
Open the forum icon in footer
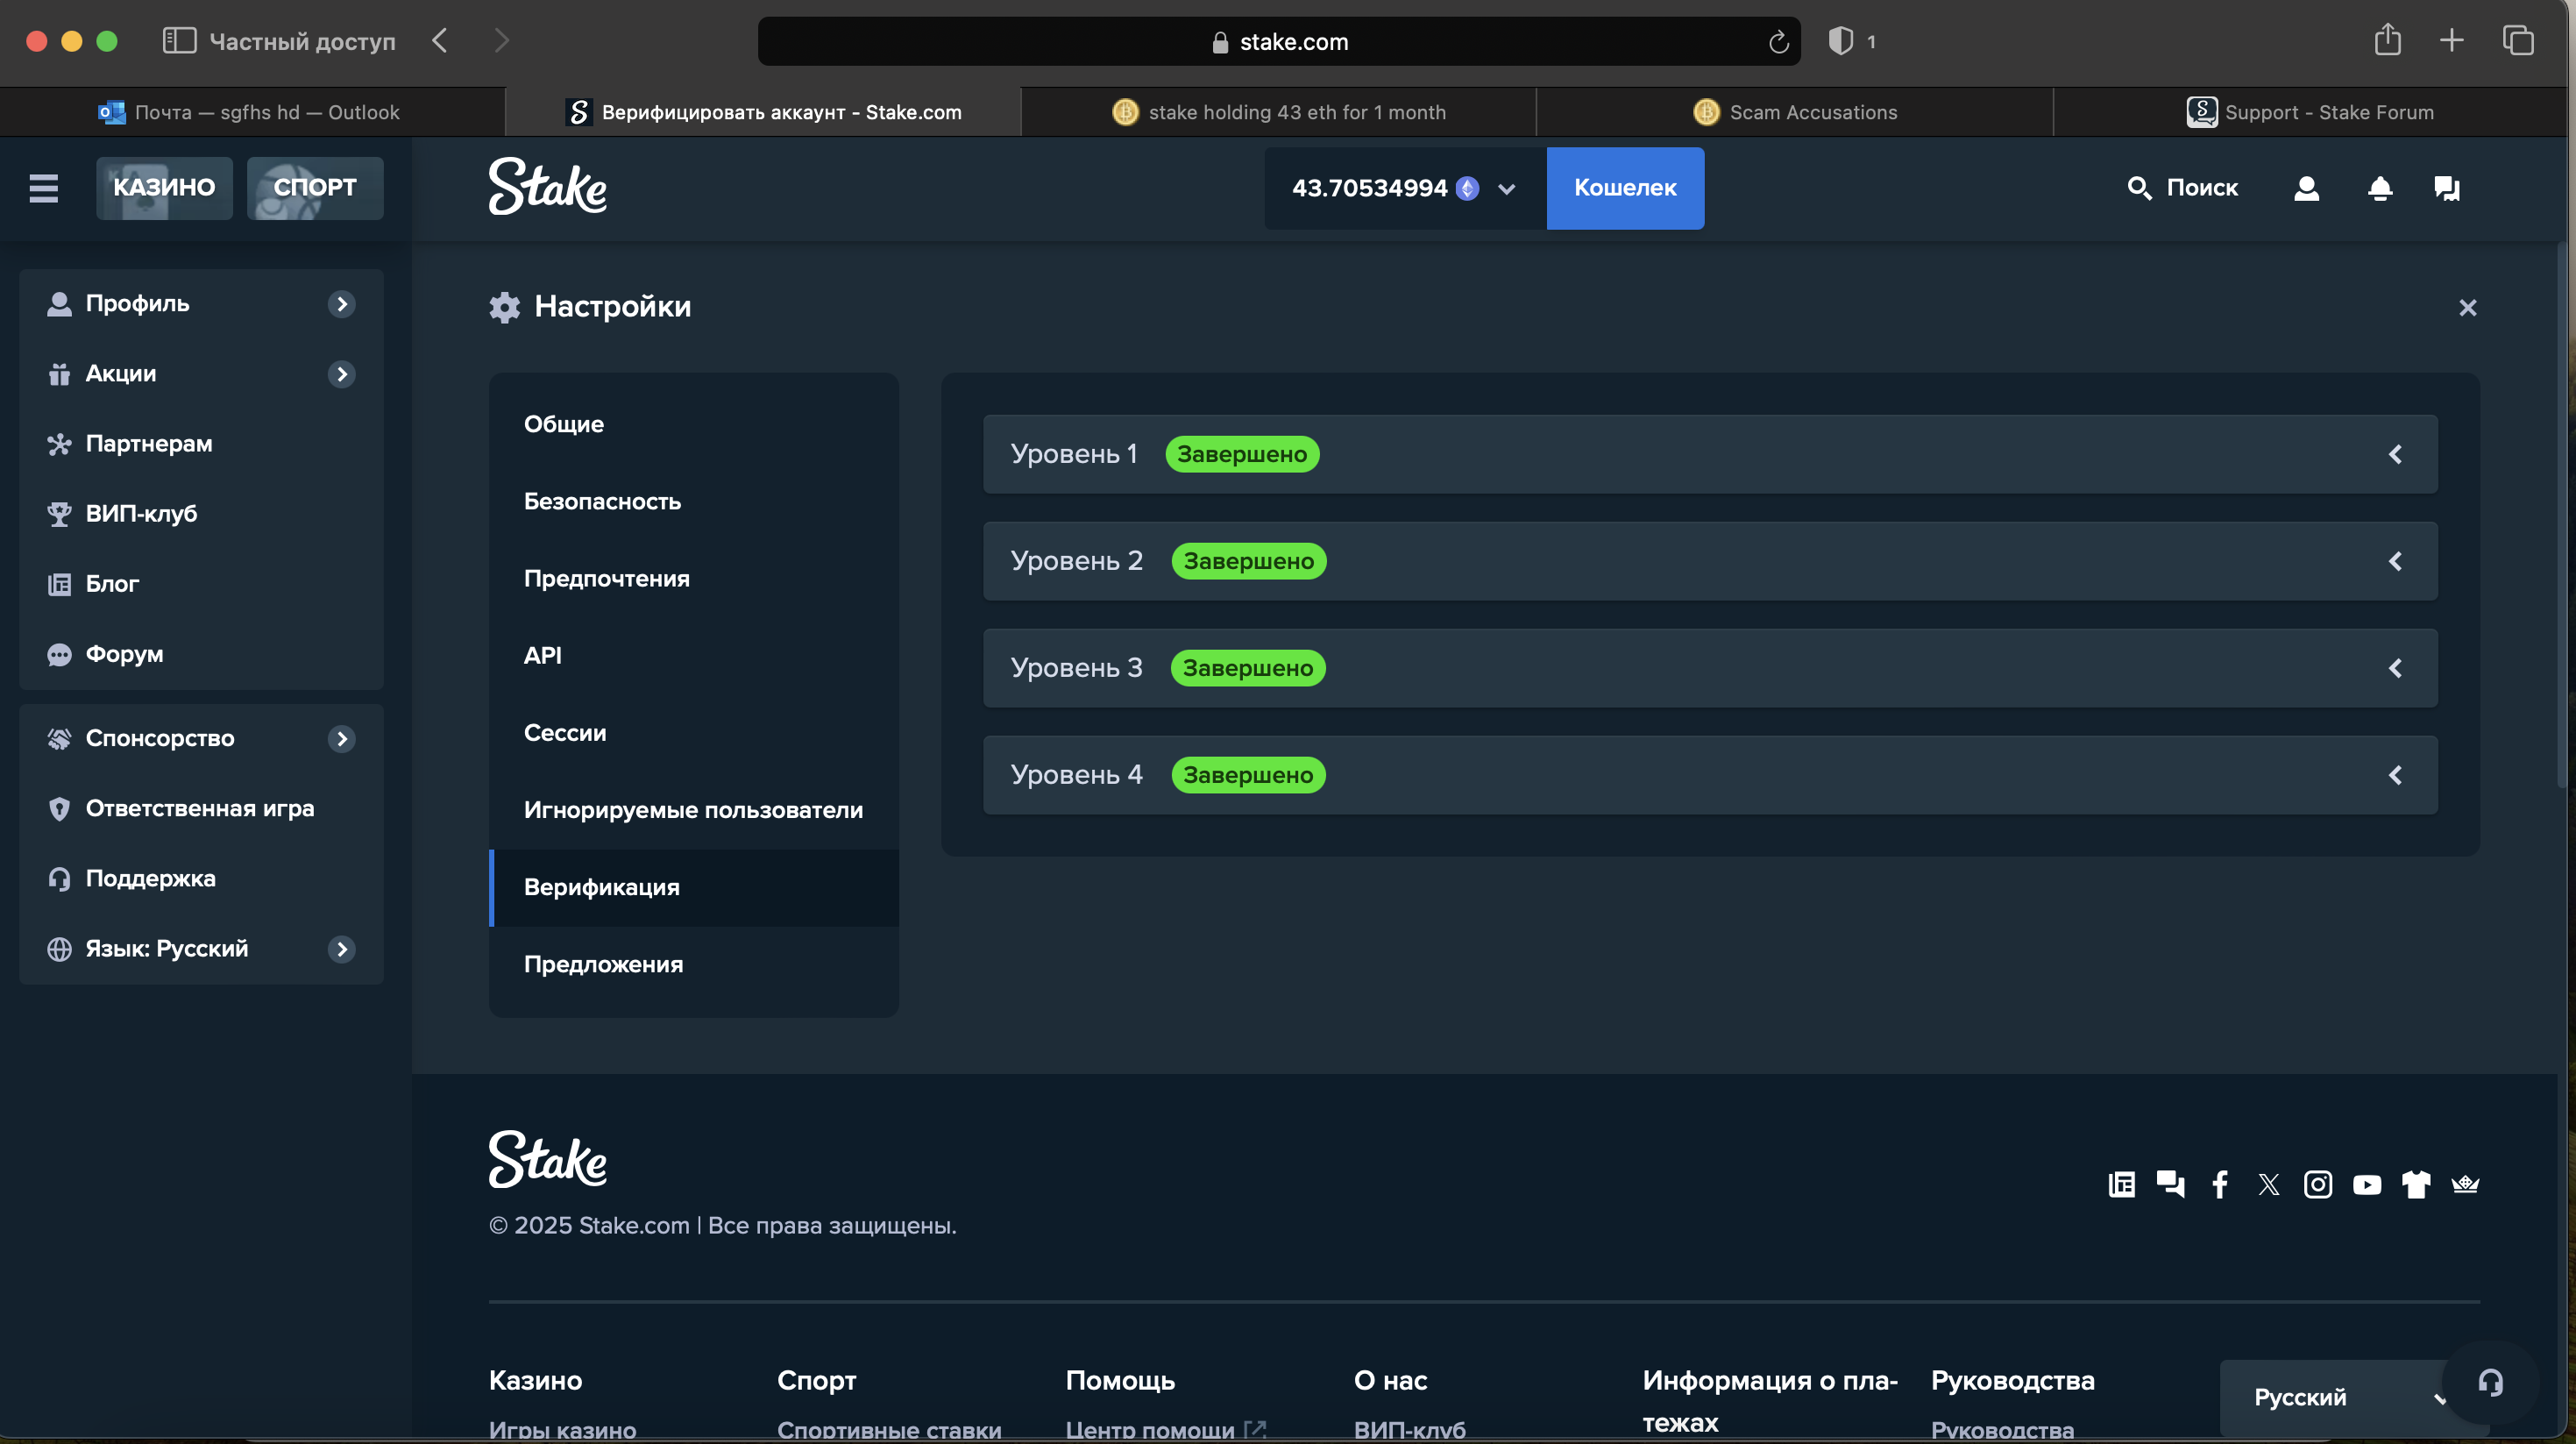tap(2170, 1184)
